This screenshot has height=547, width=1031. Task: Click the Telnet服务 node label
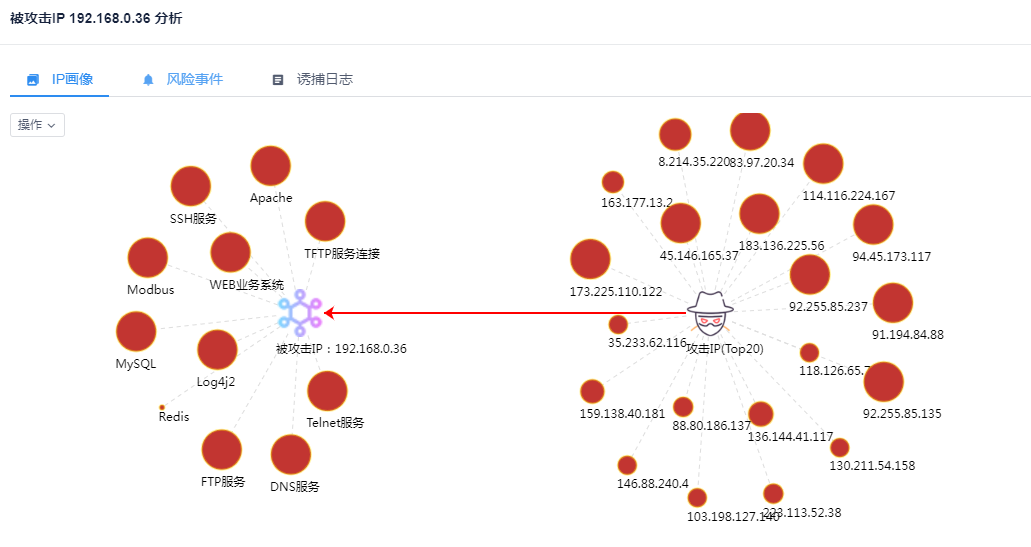335,423
